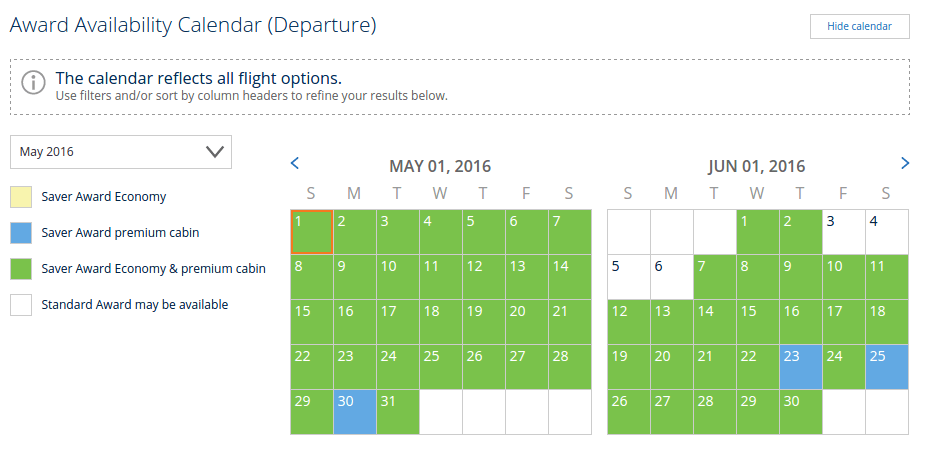Click the green Economy & premium cabin swatch
Screen dimensions: 926x454
(21, 269)
